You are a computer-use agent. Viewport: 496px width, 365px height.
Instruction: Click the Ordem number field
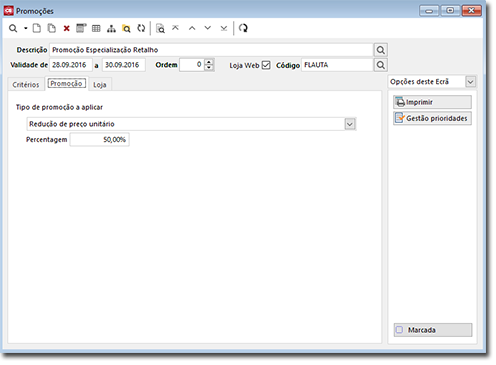(x=192, y=65)
